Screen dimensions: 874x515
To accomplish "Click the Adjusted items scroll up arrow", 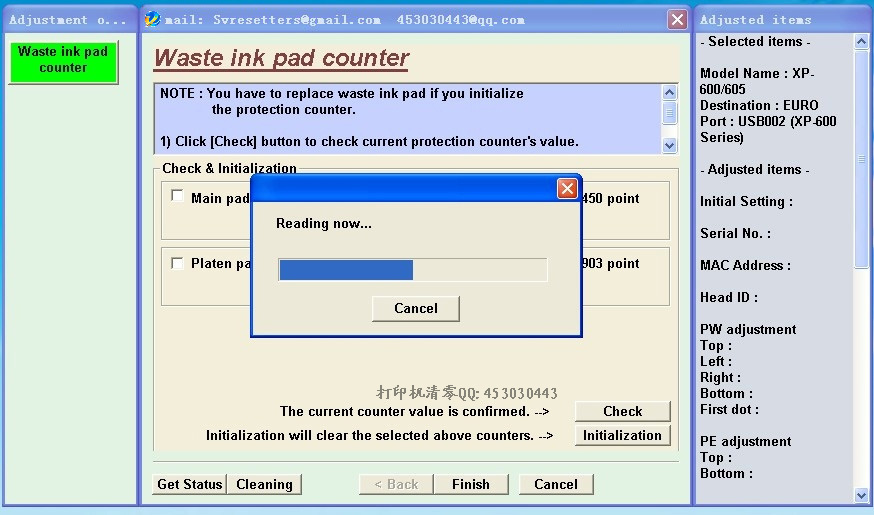I will click(x=861, y=42).
